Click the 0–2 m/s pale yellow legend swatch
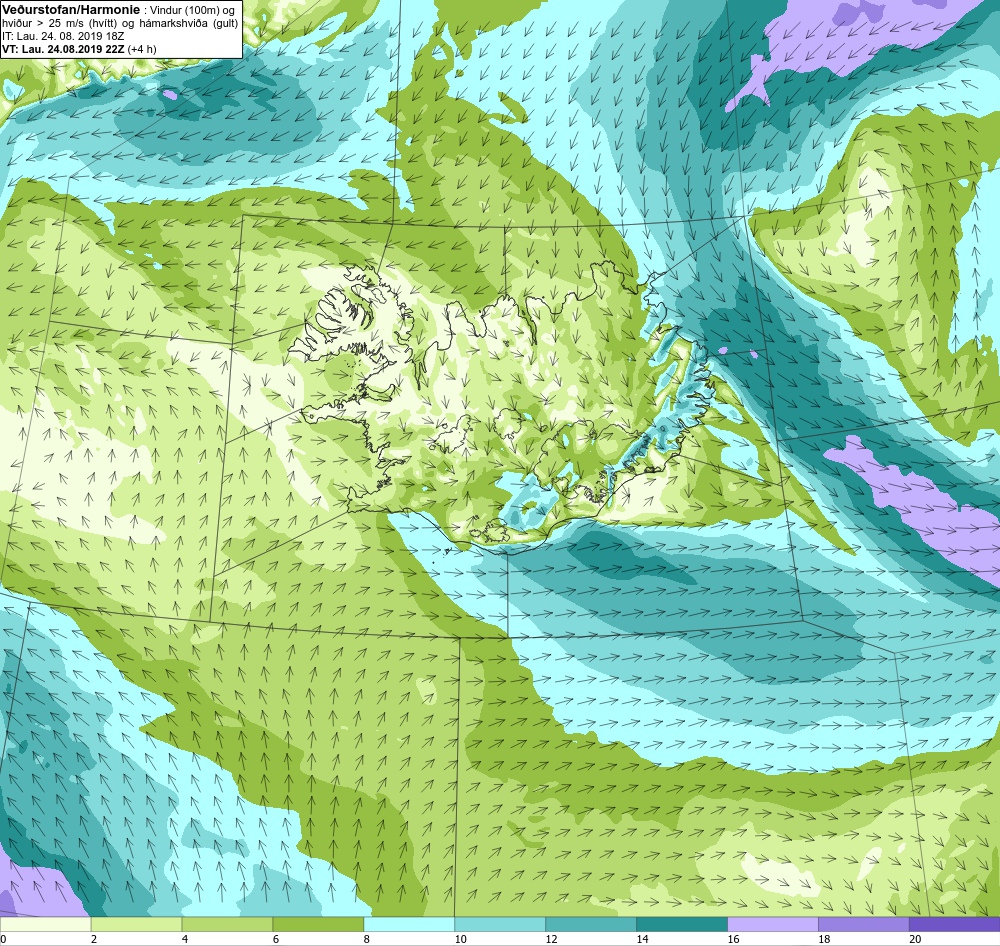Screen dimensions: 1000x946 coord(45,924)
